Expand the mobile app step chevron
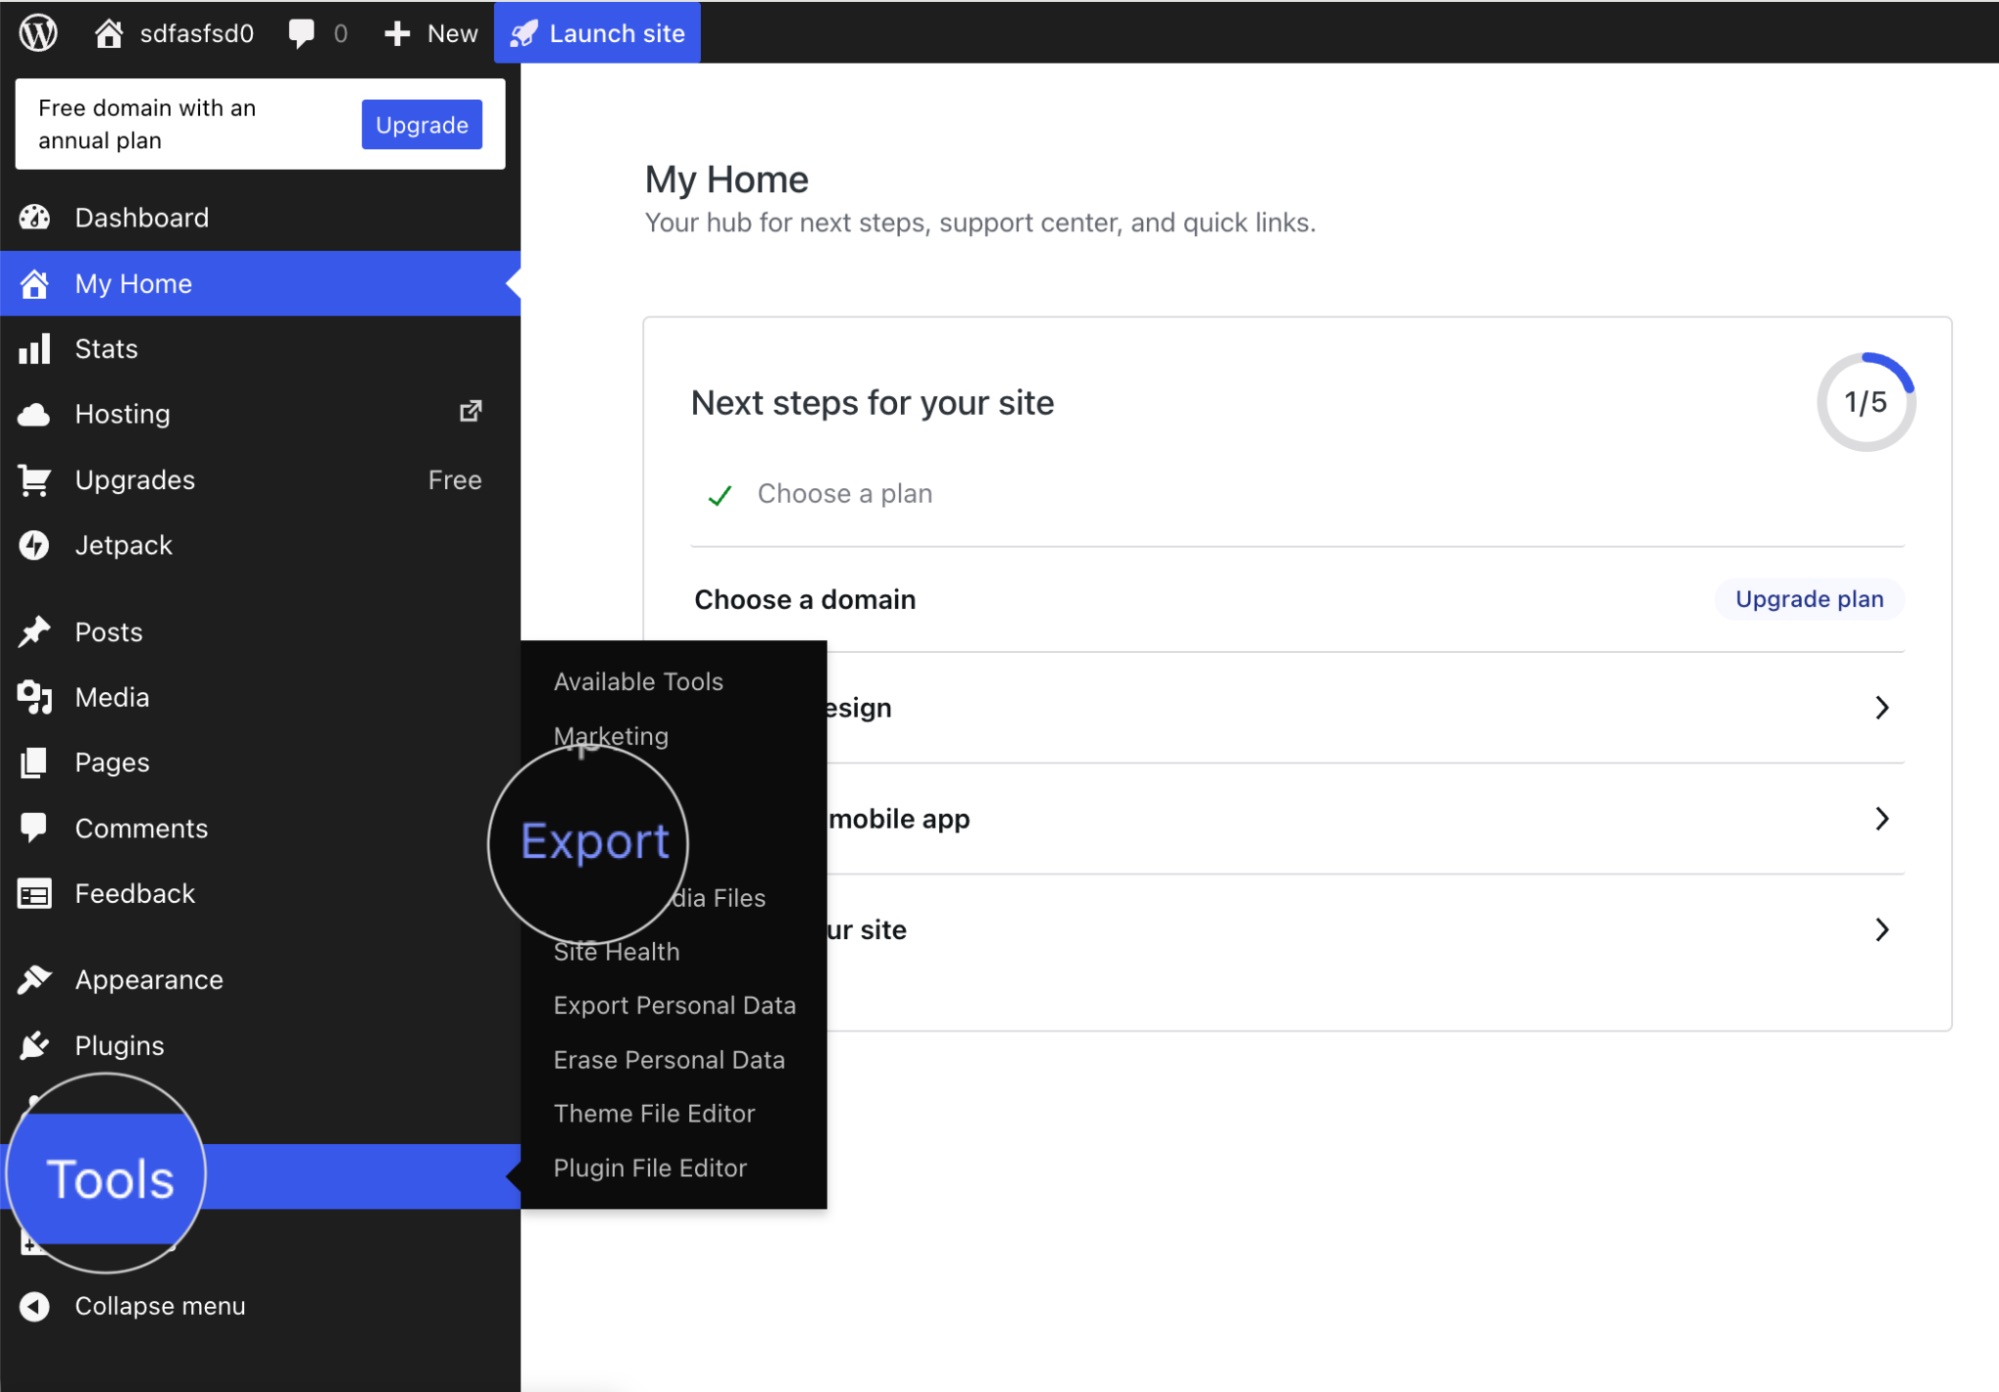Screen dimensions: 1999x1392 pos(1882,819)
